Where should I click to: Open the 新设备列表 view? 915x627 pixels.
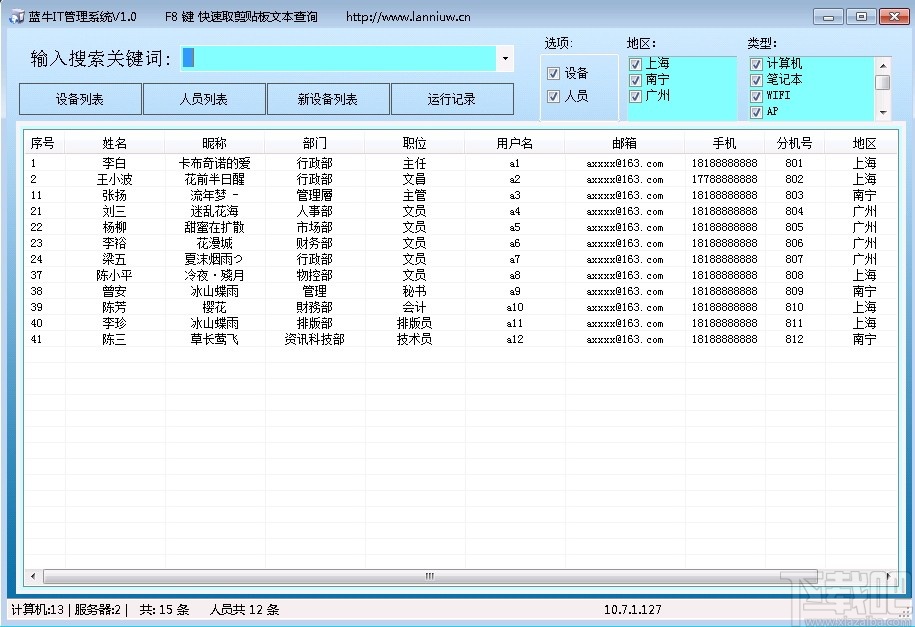pyautogui.click(x=327, y=99)
